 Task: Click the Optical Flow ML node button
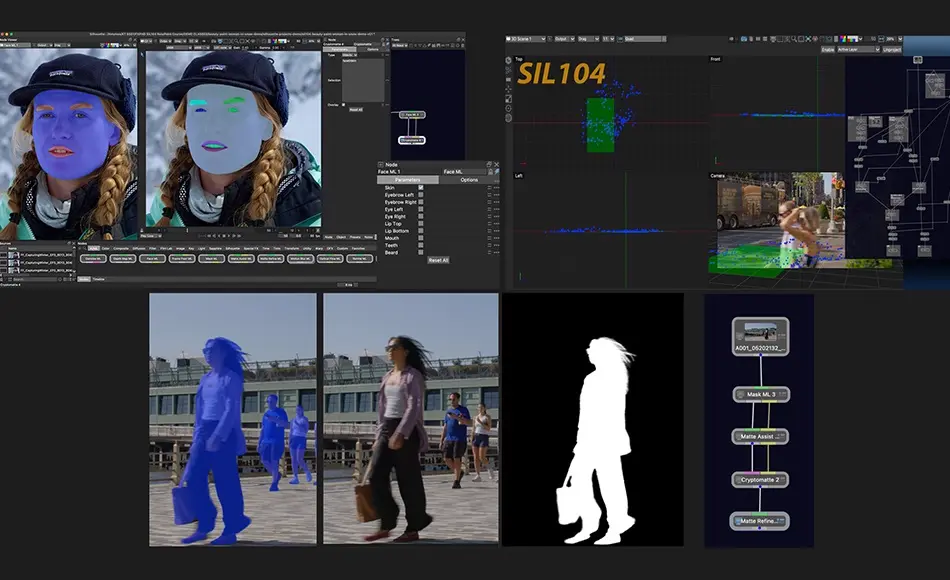[330, 259]
